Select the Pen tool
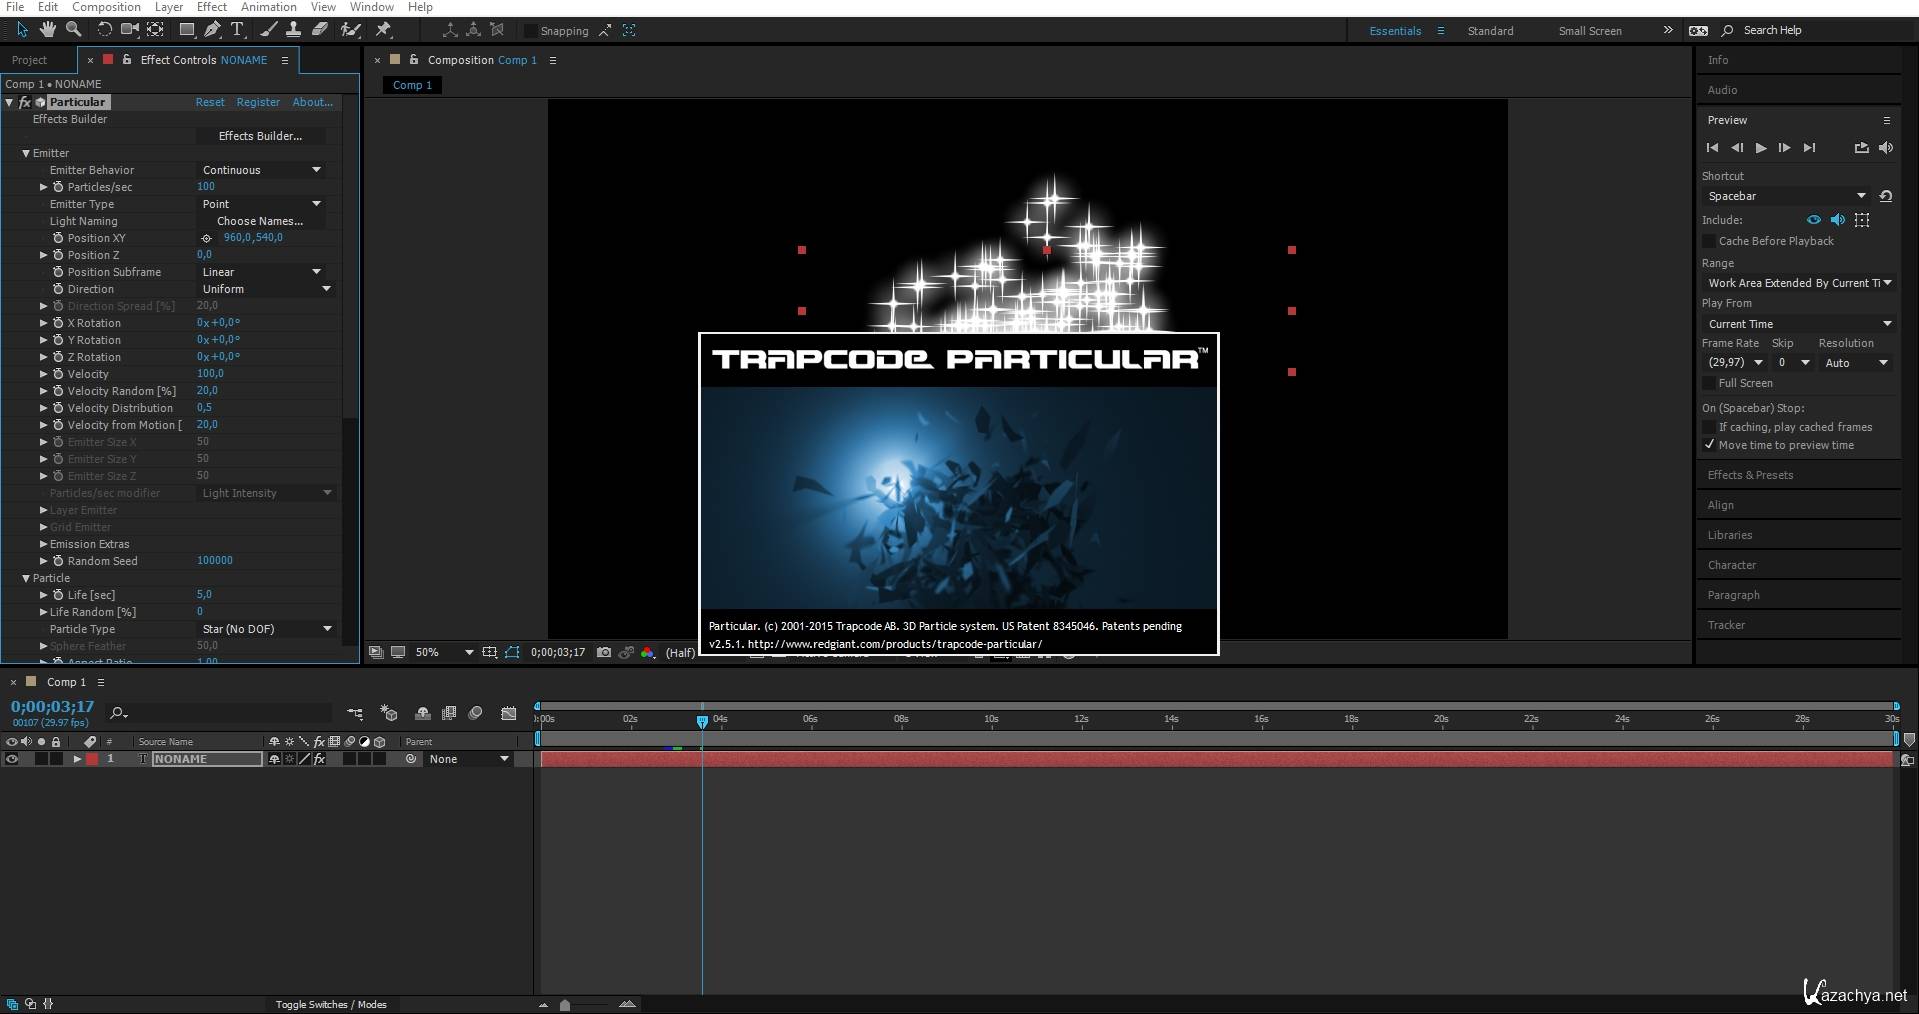Image resolution: width=1919 pixels, height=1014 pixels. pyautogui.click(x=212, y=30)
